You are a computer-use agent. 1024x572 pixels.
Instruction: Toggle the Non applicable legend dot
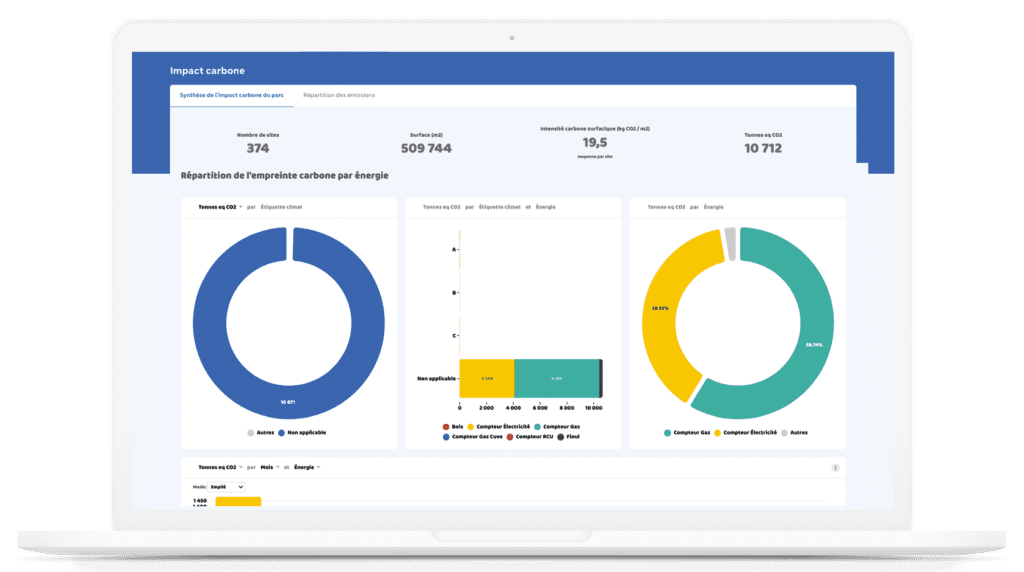tap(281, 432)
